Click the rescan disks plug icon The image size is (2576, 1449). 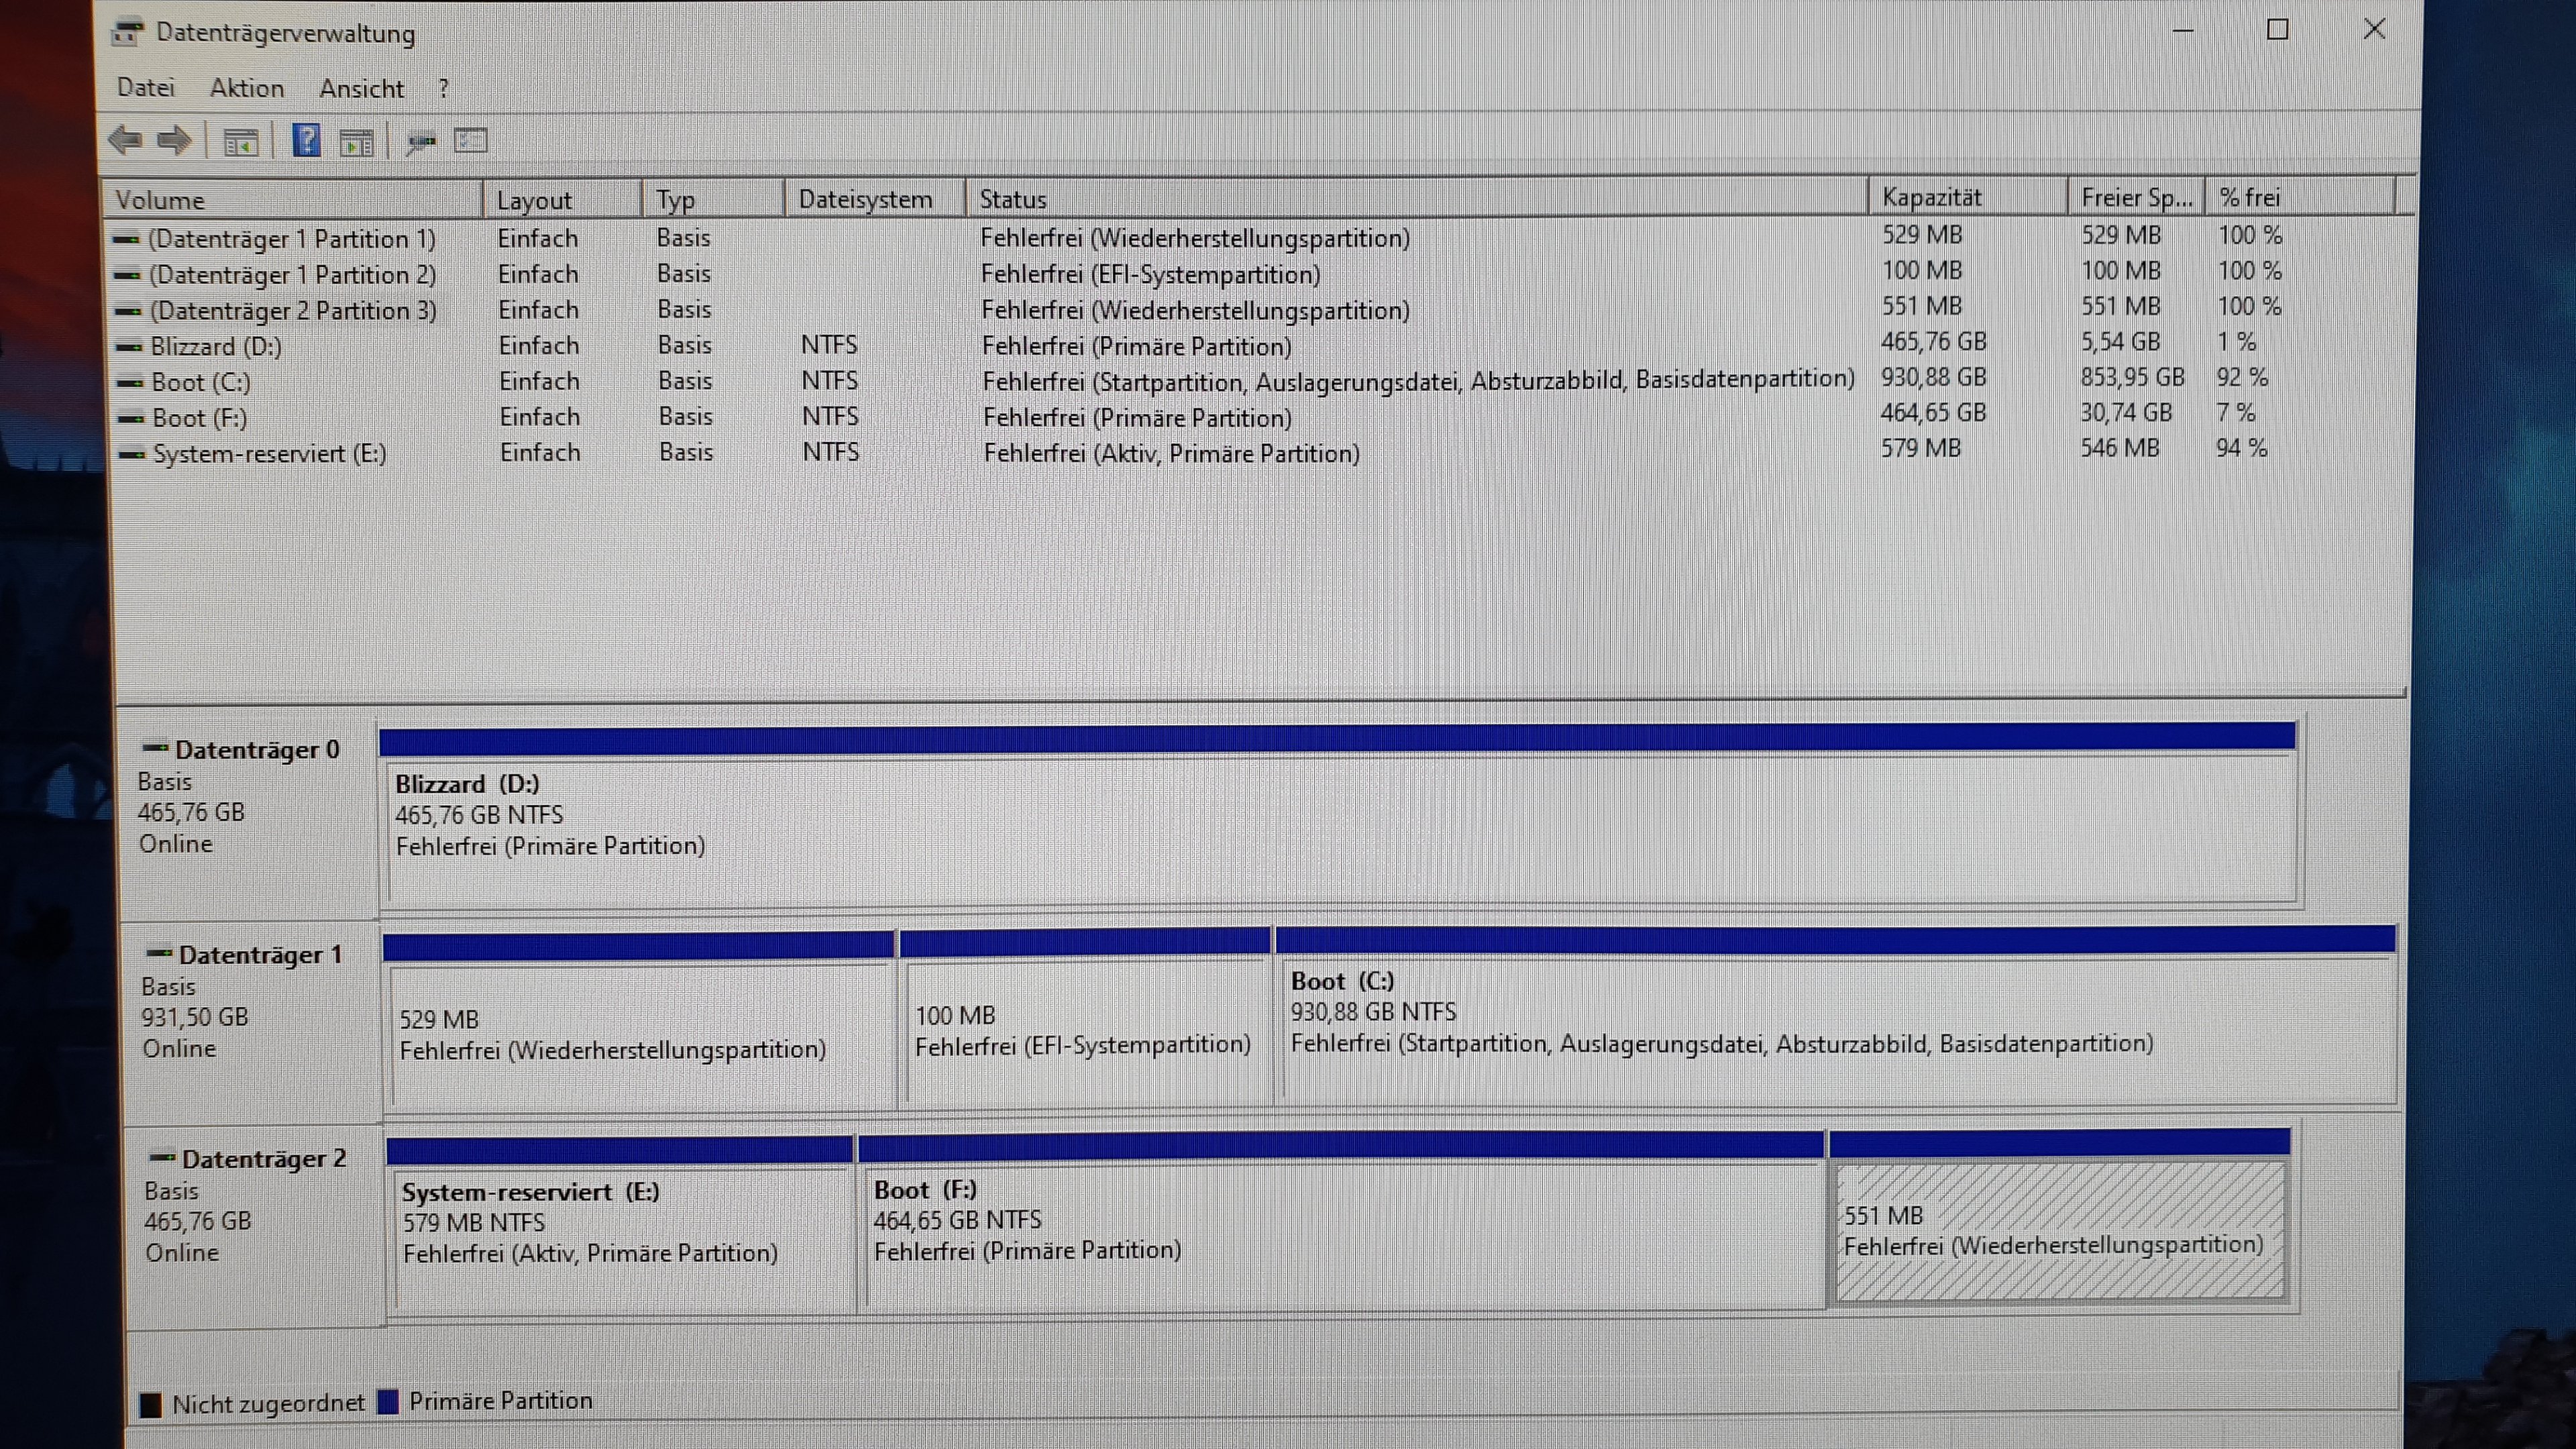click(421, 142)
